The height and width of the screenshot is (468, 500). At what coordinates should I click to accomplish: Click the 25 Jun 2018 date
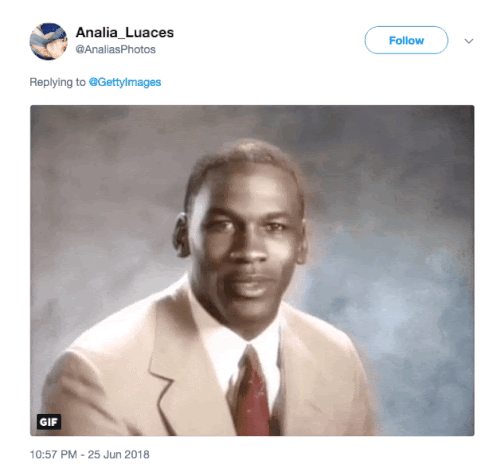point(119,454)
